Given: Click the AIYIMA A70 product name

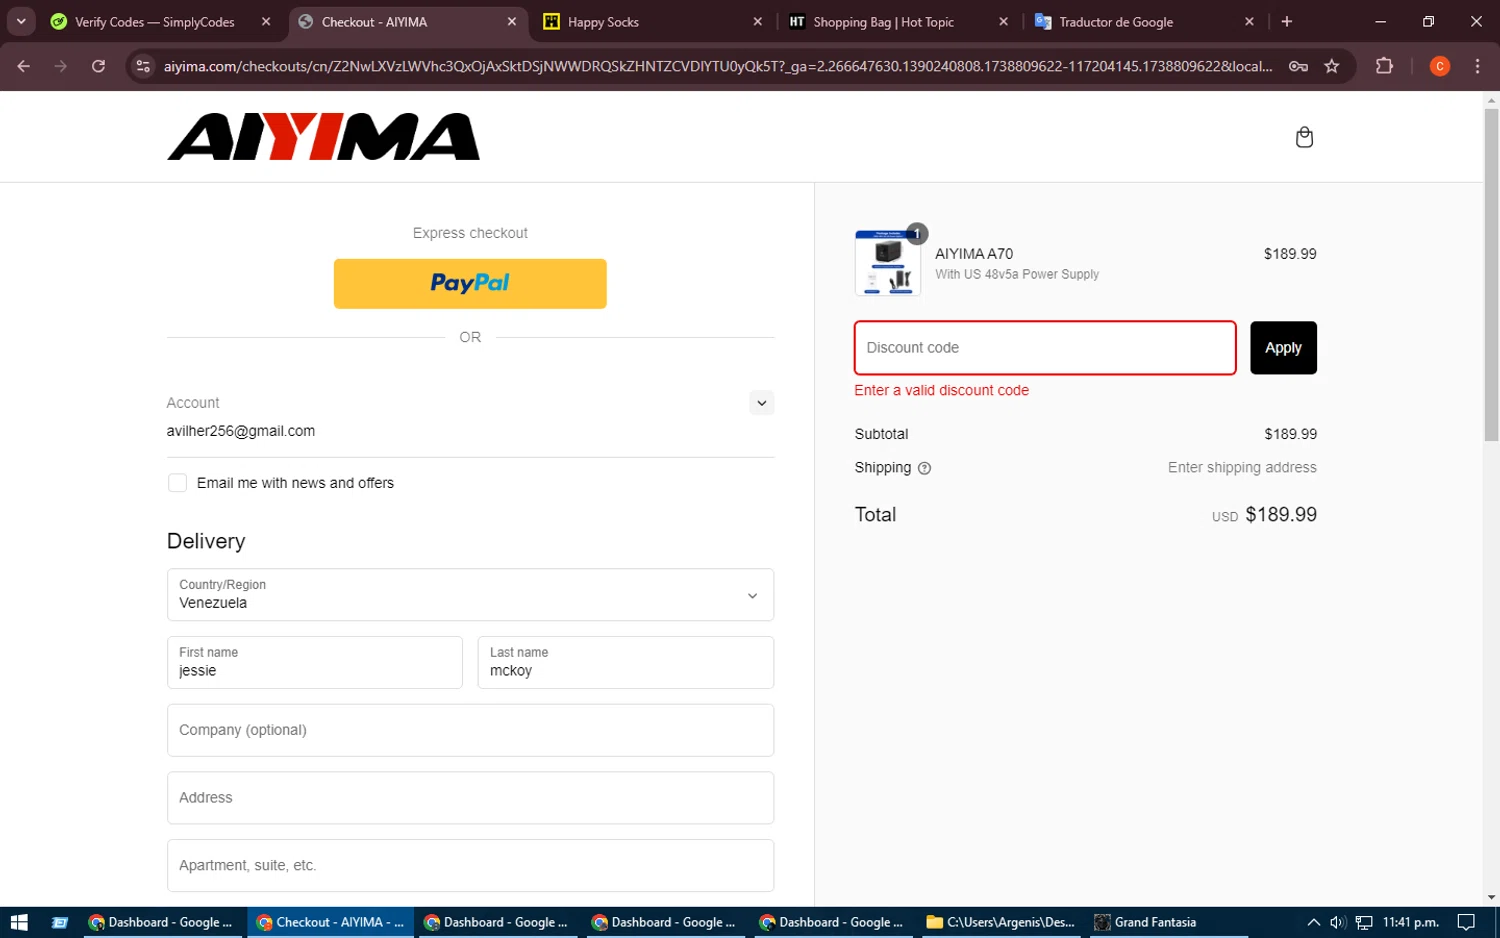Looking at the screenshot, I should (x=974, y=254).
